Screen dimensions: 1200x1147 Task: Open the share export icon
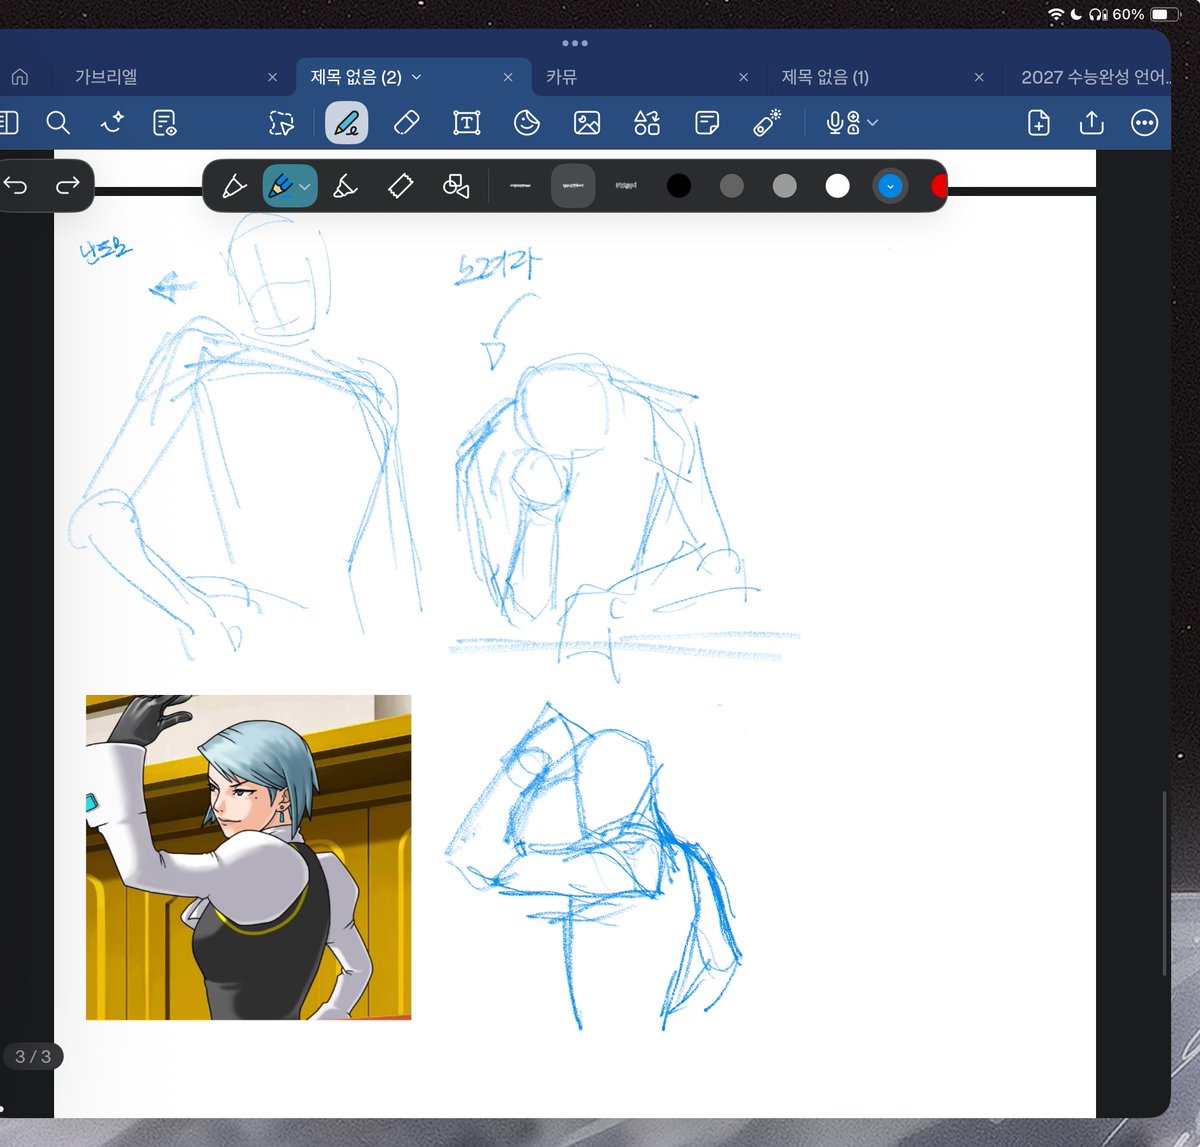click(x=1092, y=122)
